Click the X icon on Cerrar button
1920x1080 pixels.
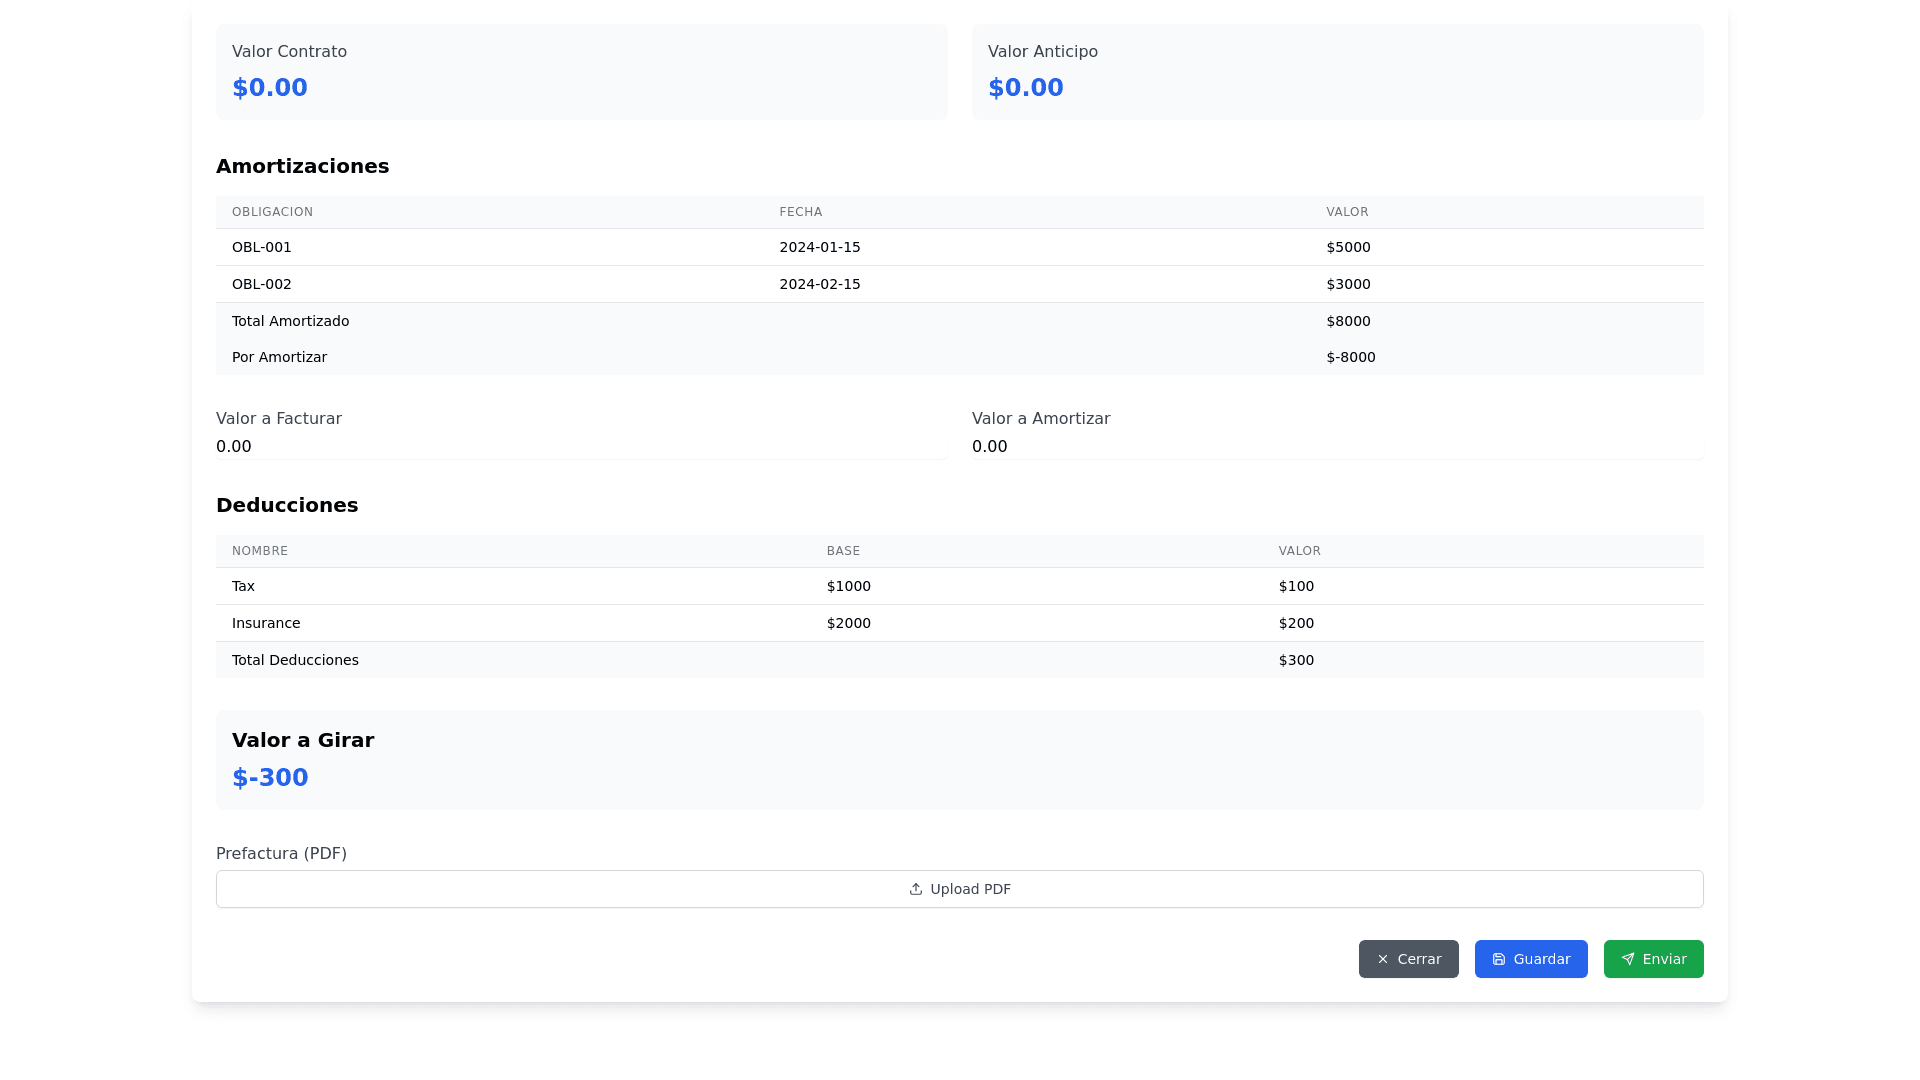[1383, 959]
